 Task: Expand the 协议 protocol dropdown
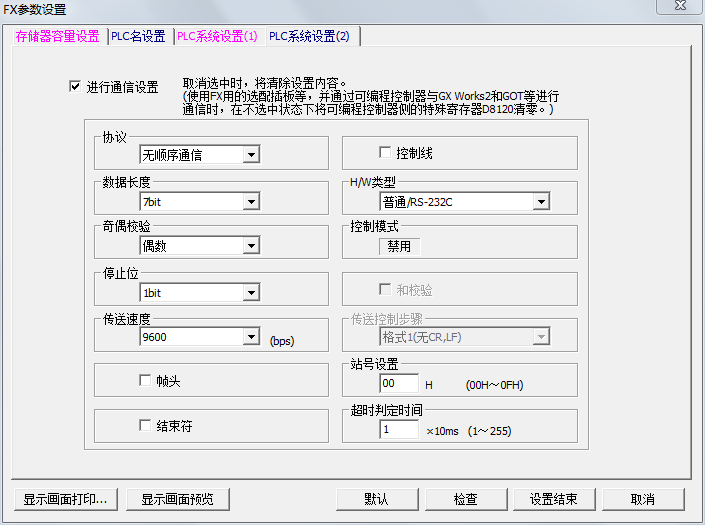click(x=251, y=155)
